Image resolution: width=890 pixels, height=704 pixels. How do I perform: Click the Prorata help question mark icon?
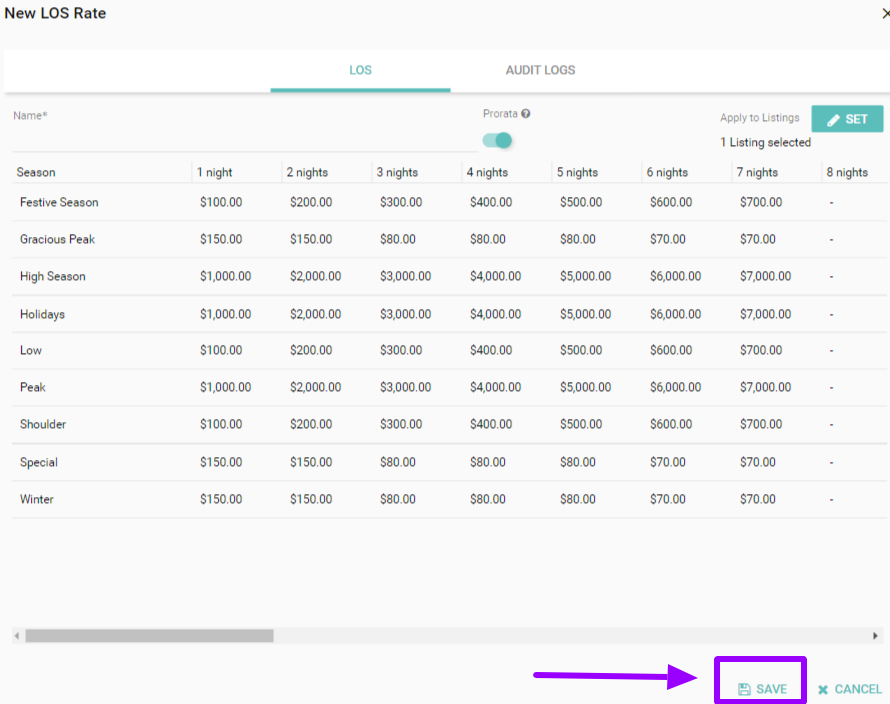click(526, 114)
